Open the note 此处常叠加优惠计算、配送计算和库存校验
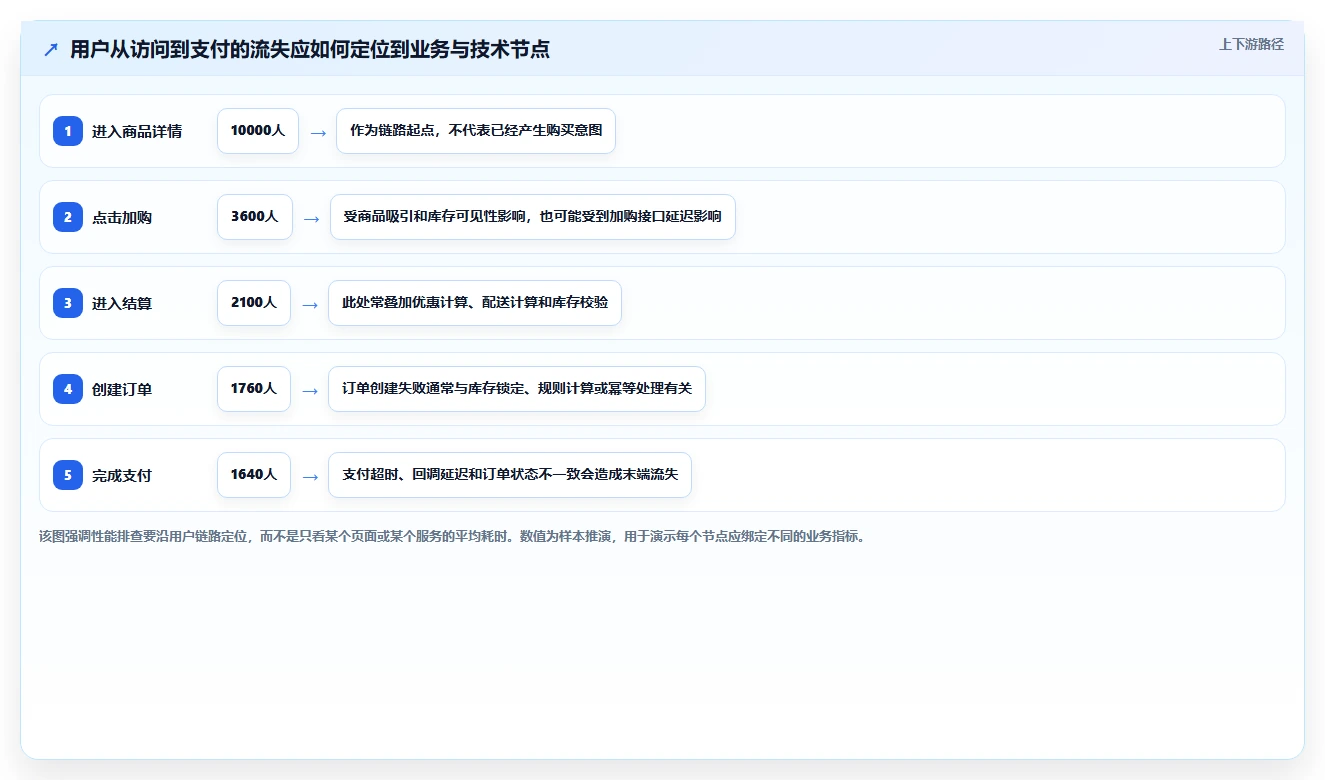Viewport: 1325px width, 780px height. 475,303
